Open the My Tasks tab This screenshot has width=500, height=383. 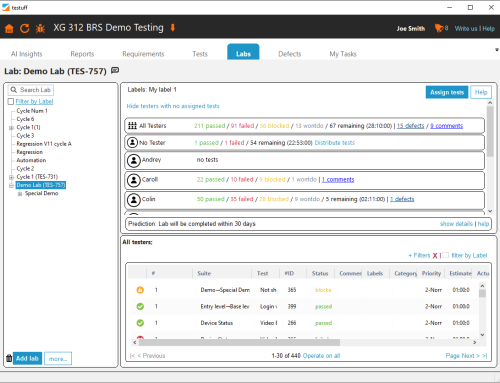tap(343, 54)
